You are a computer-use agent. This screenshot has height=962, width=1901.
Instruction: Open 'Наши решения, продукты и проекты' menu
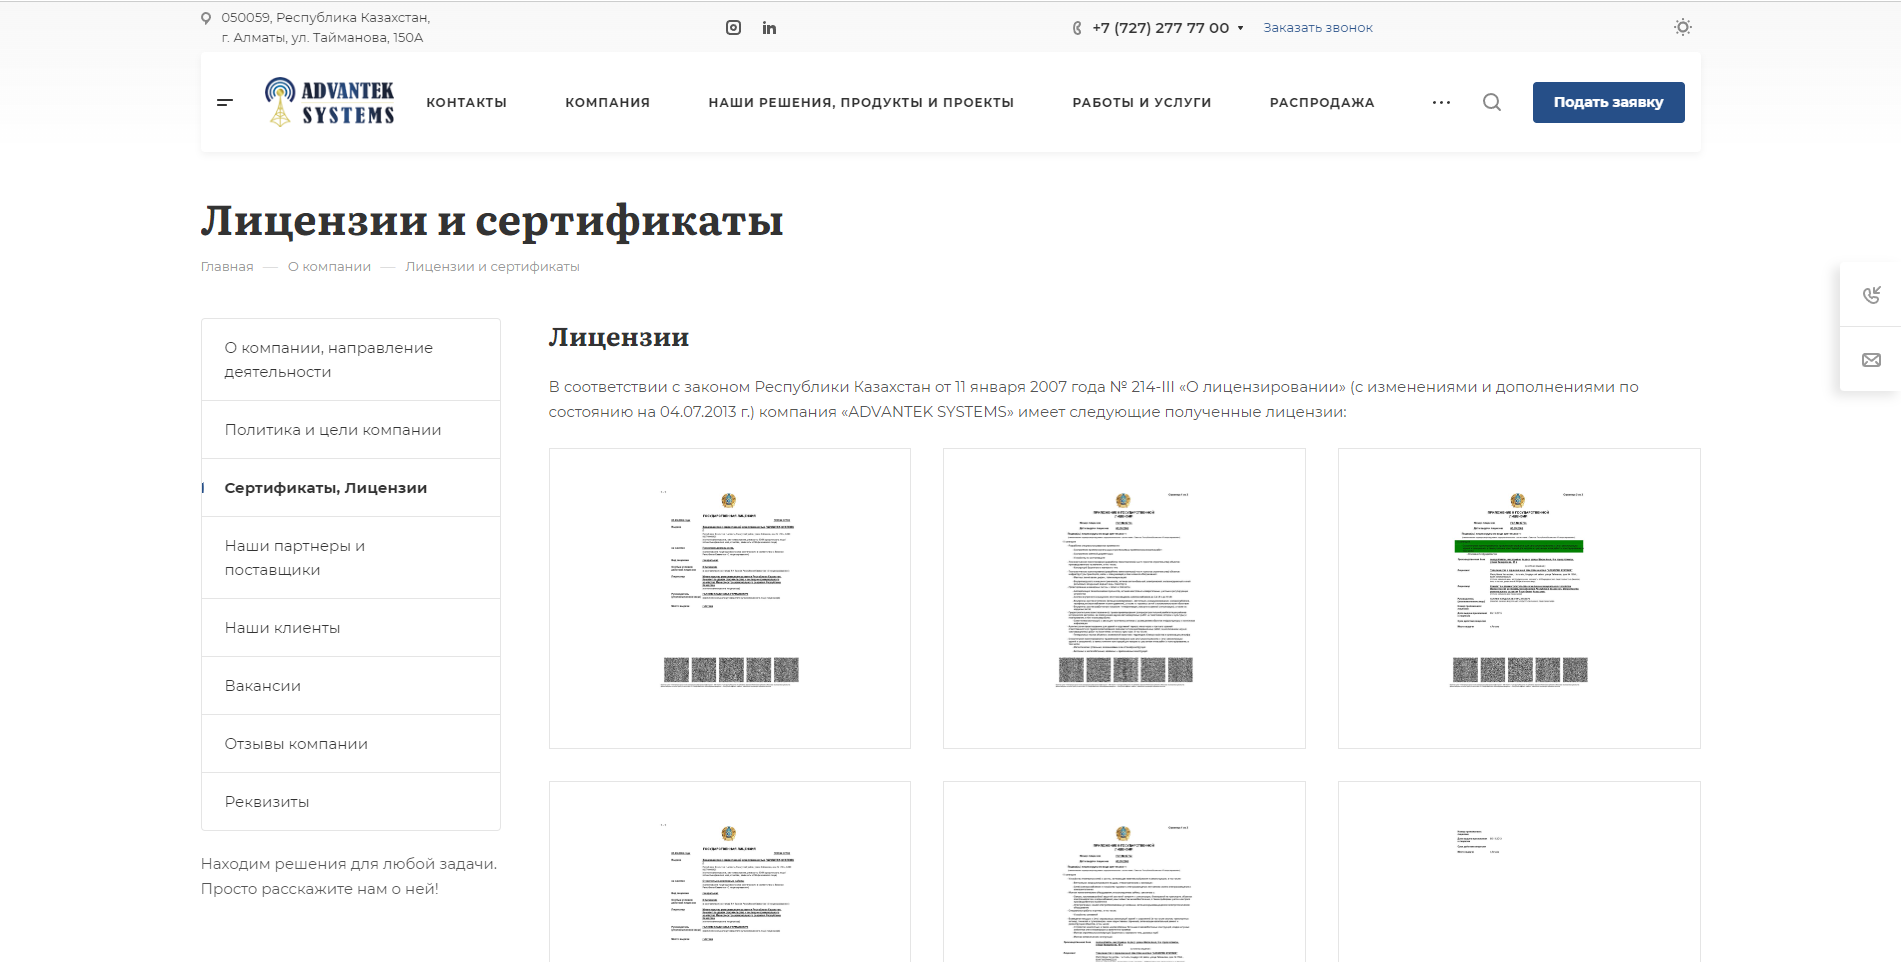click(x=861, y=102)
